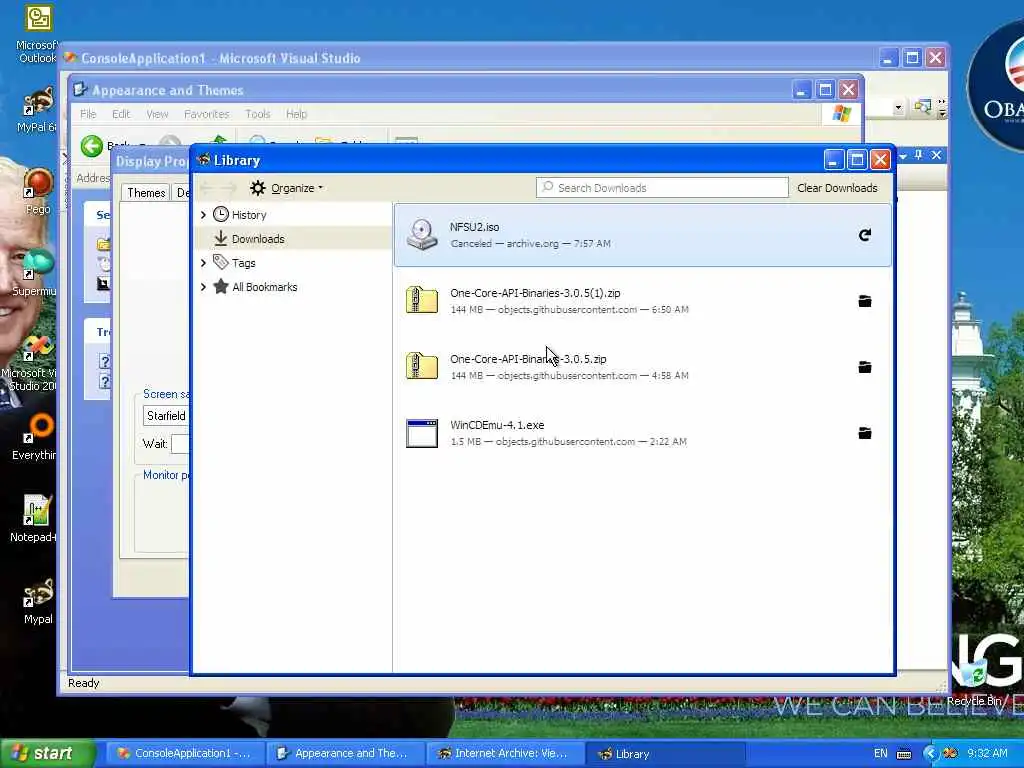Click the All Bookmarks star icon

point(221,287)
